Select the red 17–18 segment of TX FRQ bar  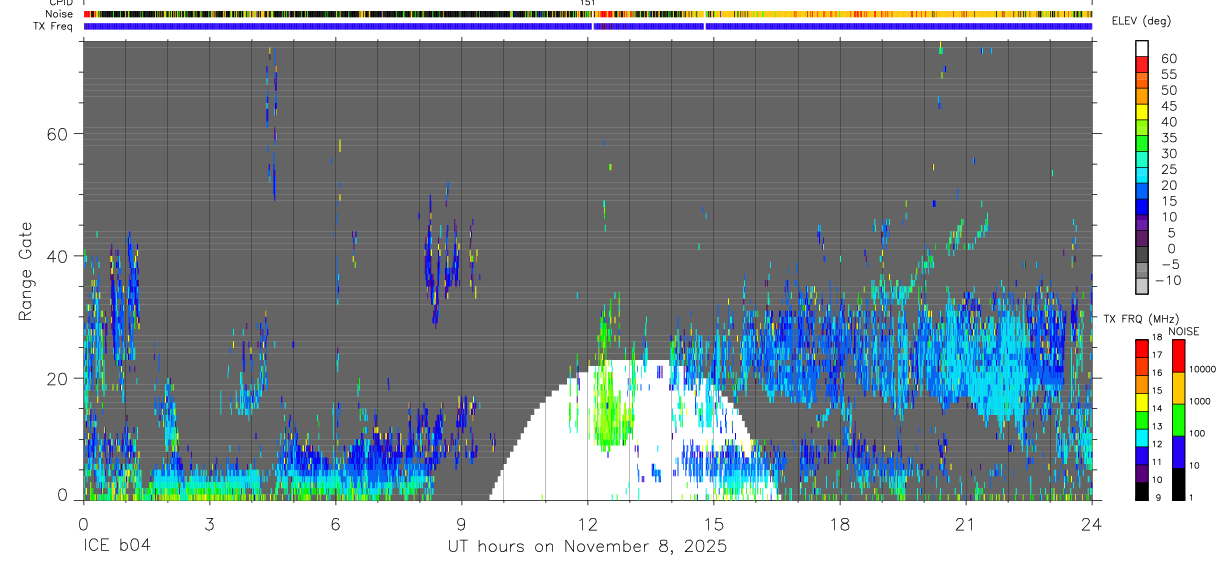1142,348
